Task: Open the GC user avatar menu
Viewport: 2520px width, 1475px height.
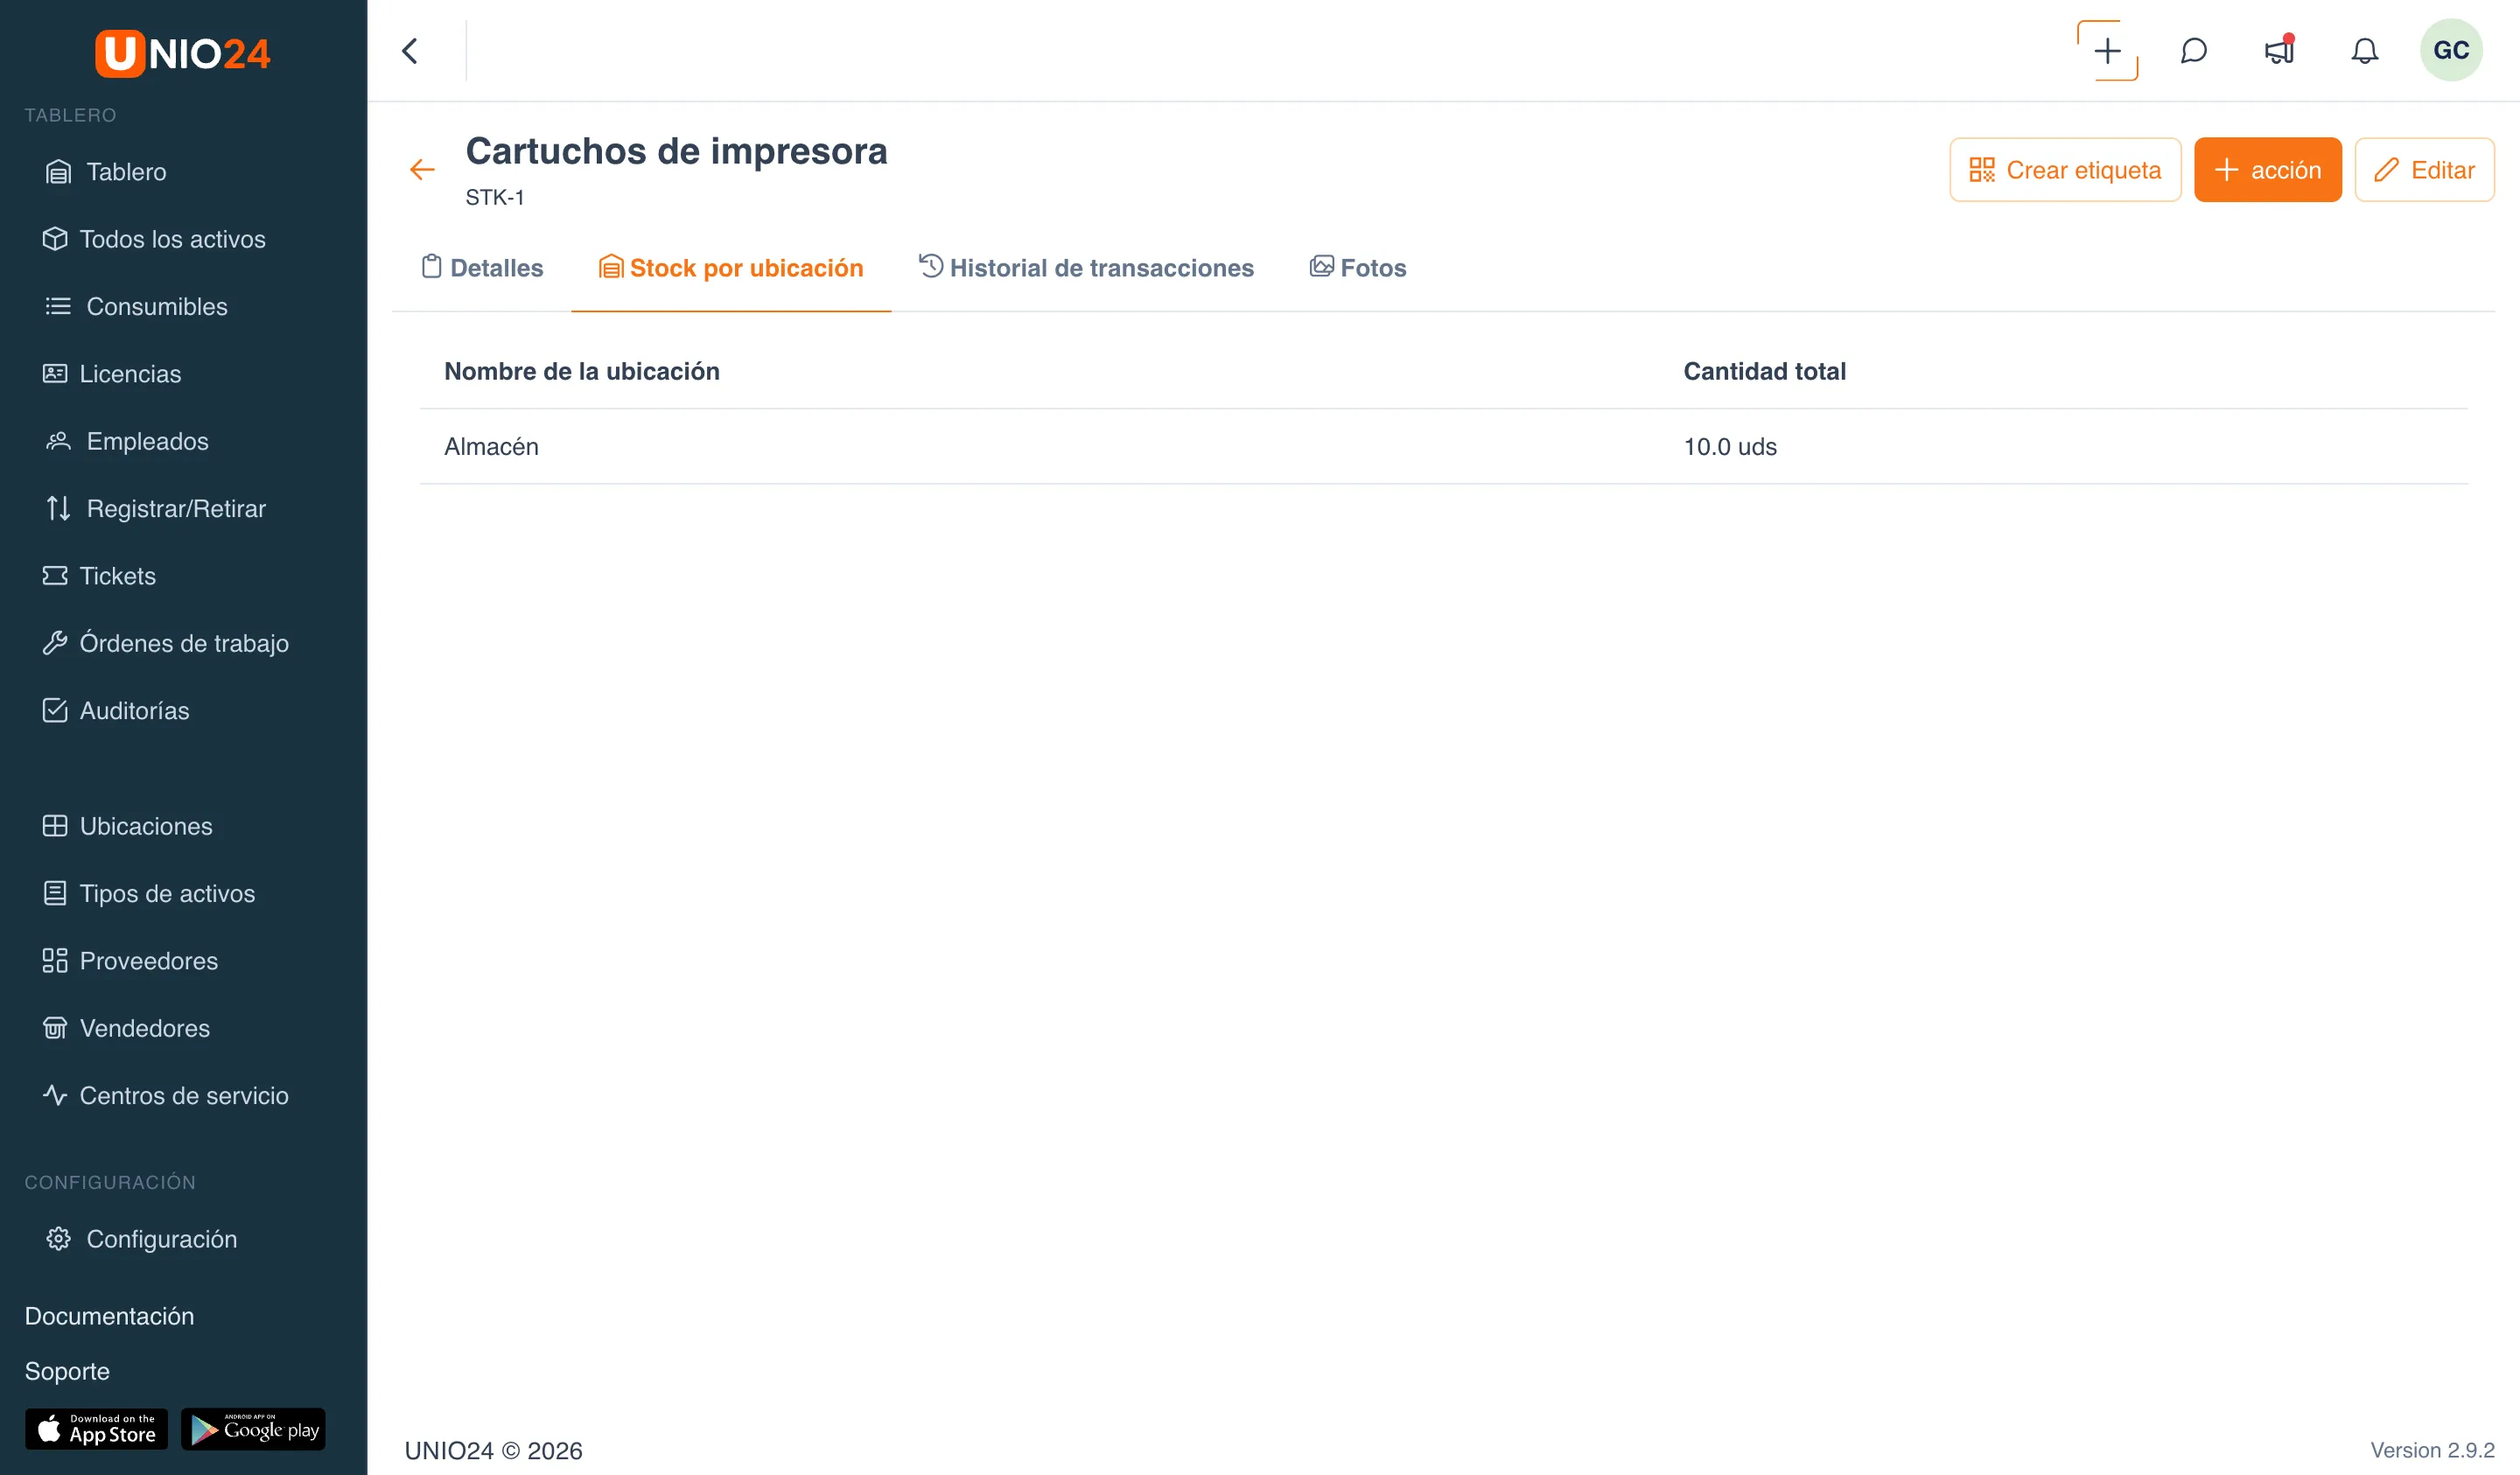Action: click(x=2451, y=50)
